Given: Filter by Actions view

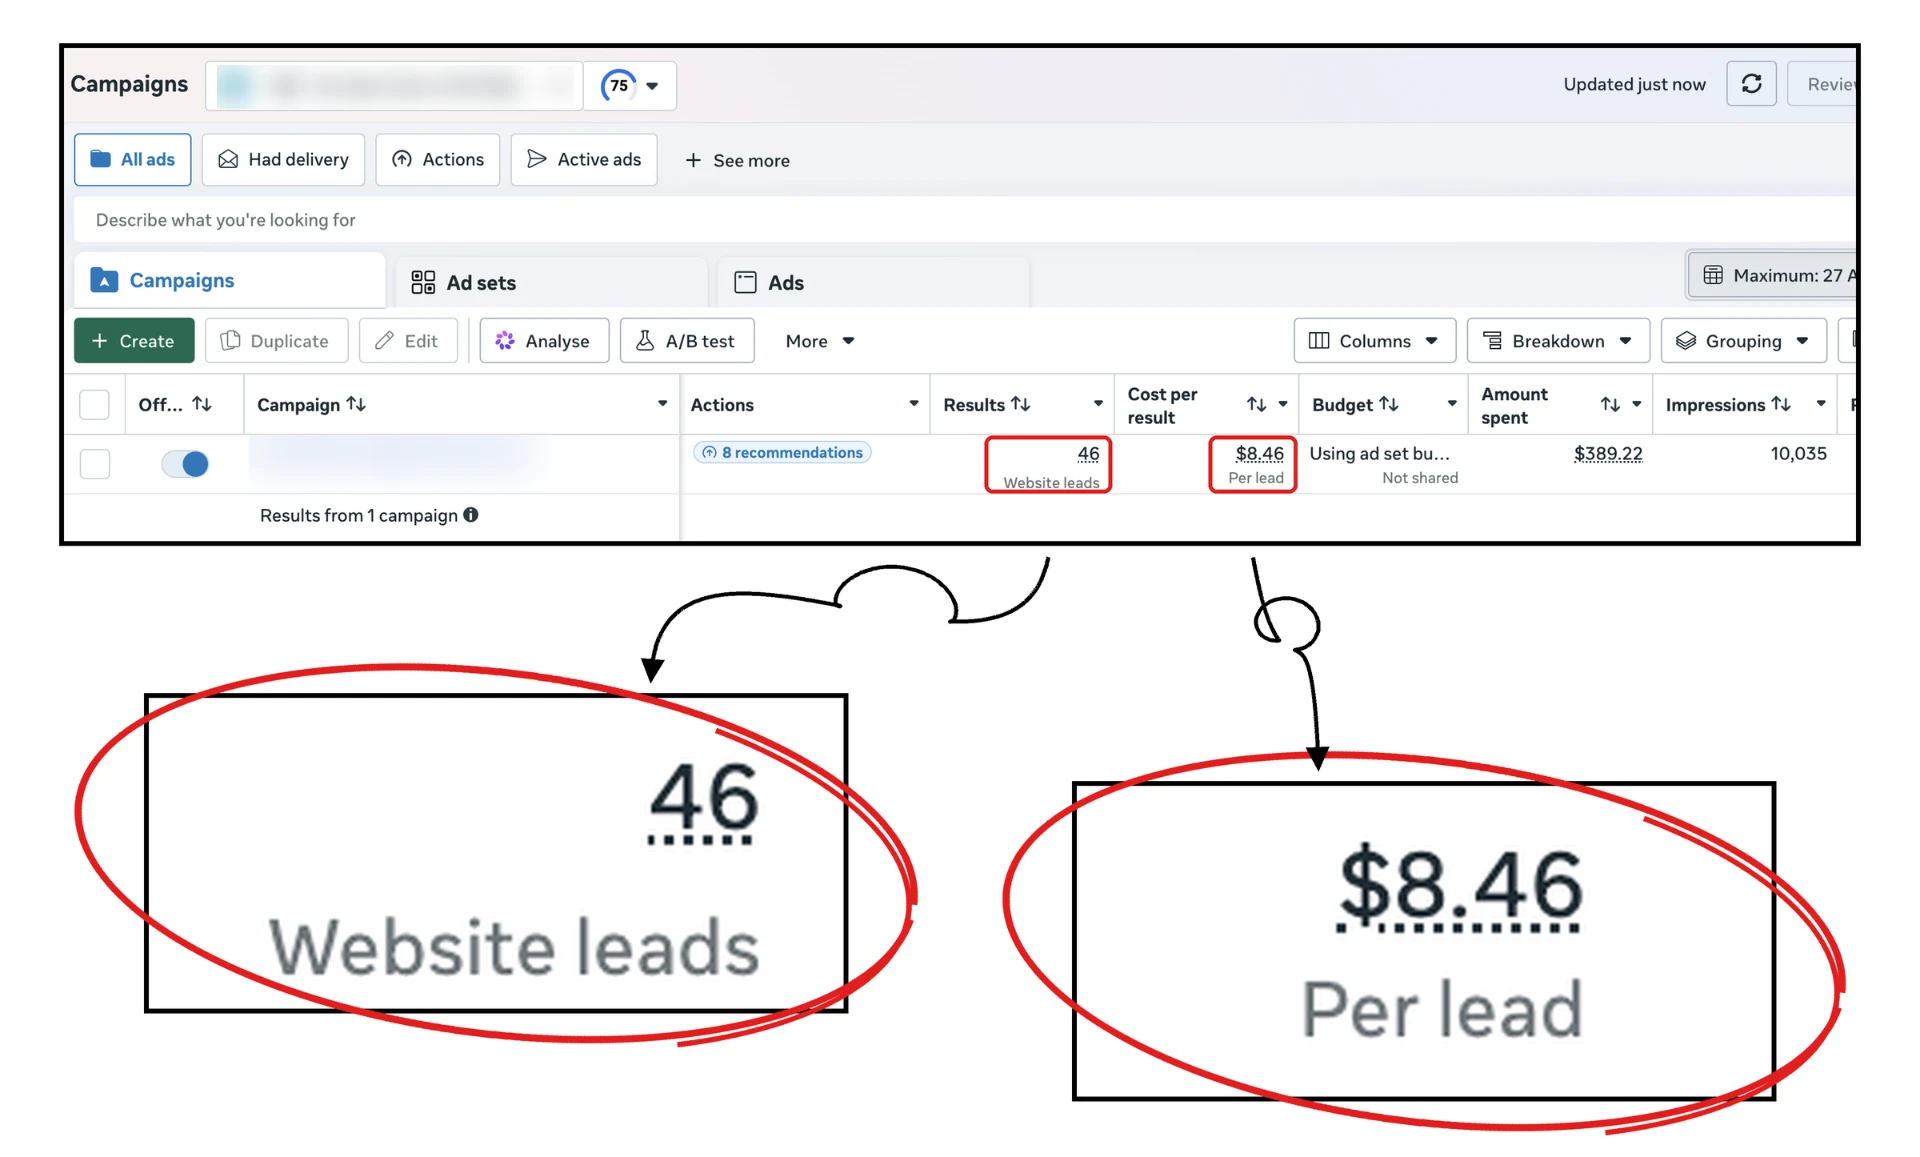Looking at the screenshot, I should (438, 160).
